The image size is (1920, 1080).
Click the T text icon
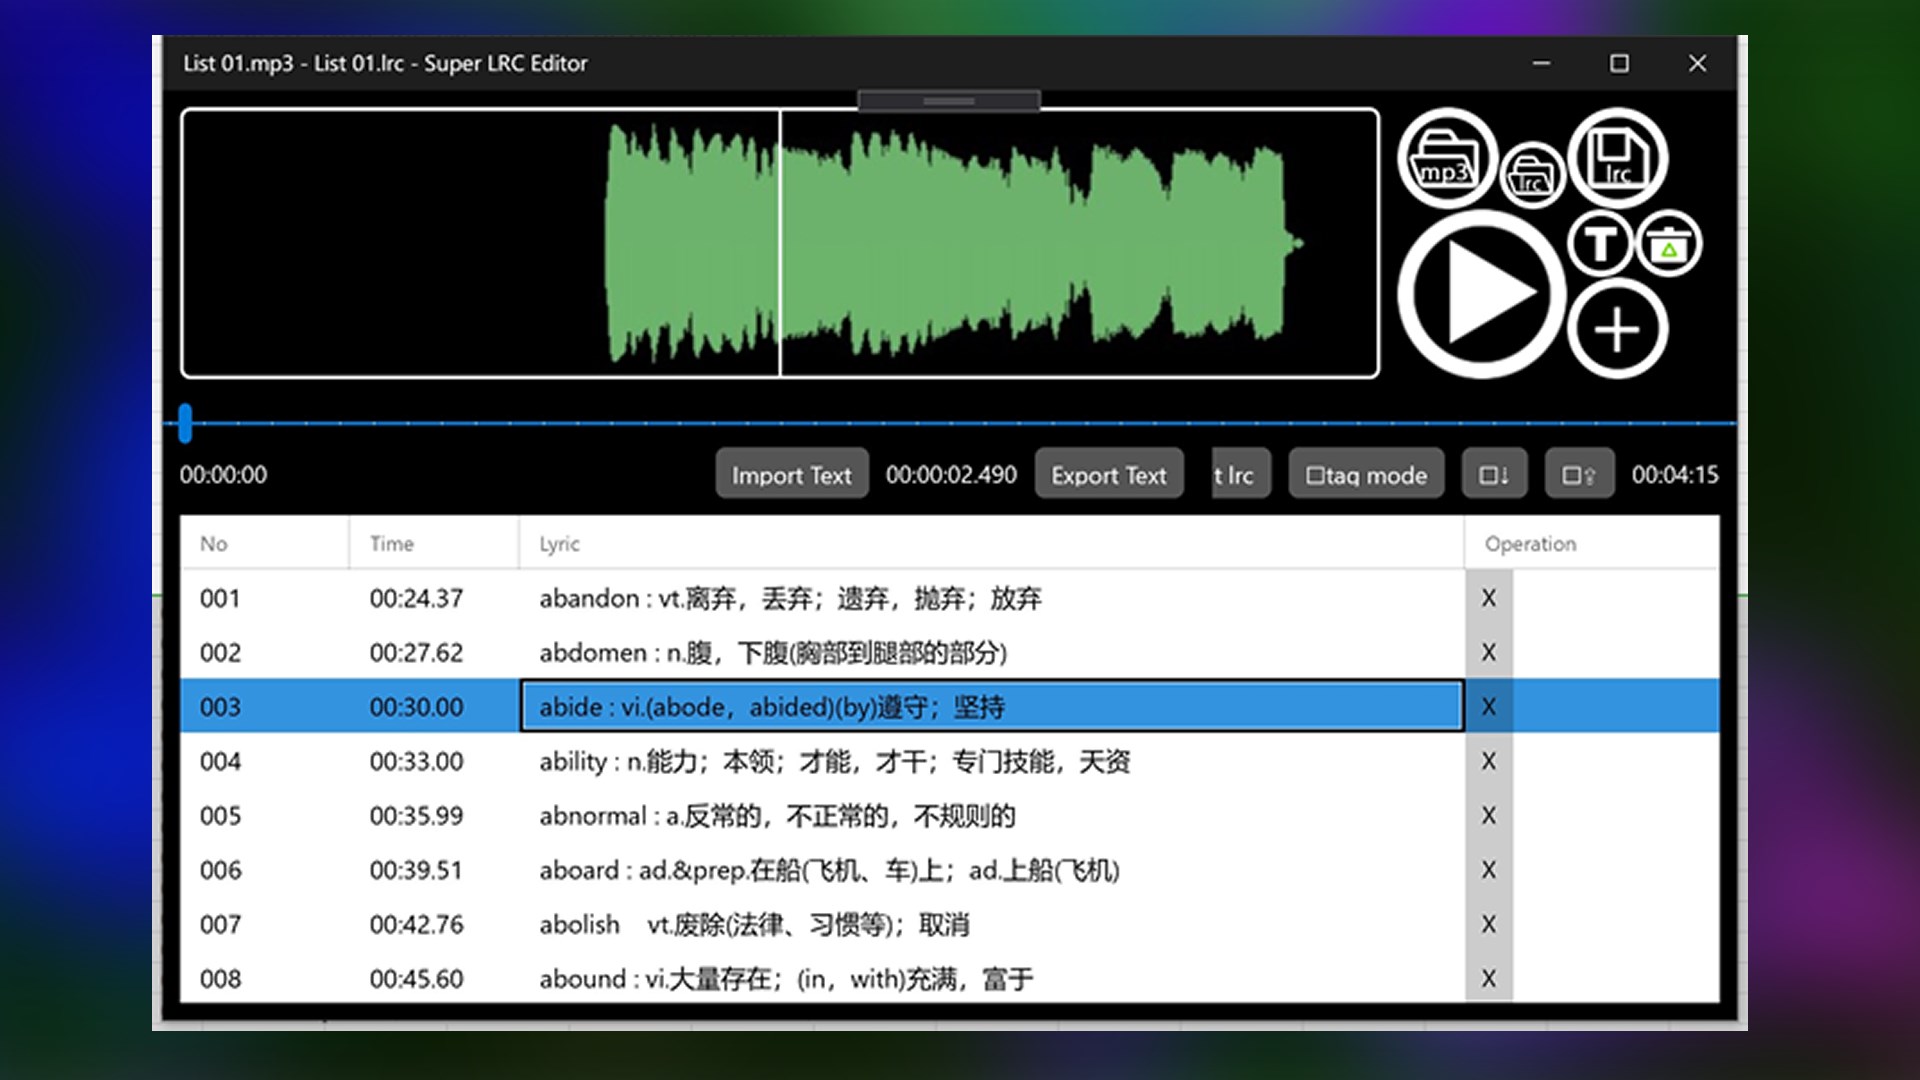1600,243
